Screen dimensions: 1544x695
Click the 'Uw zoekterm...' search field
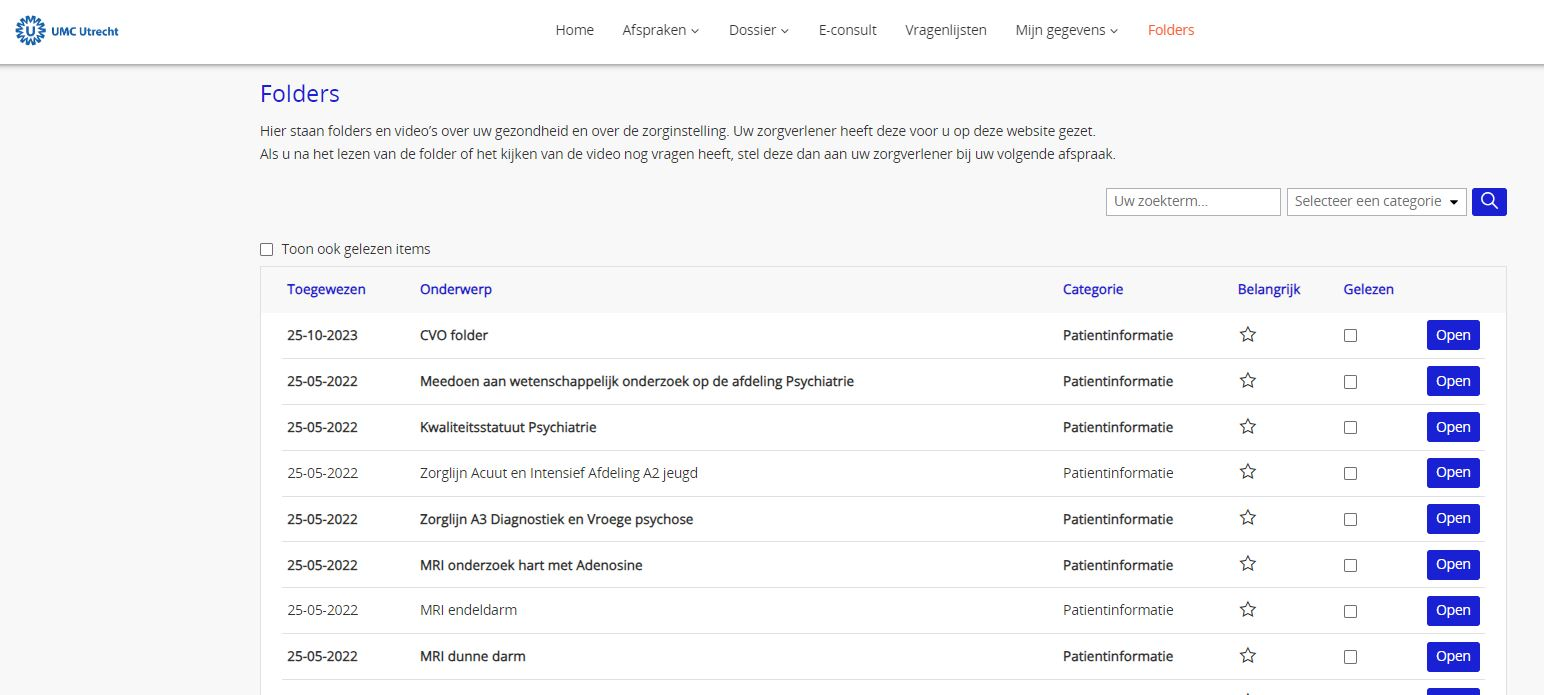[1192, 202]
